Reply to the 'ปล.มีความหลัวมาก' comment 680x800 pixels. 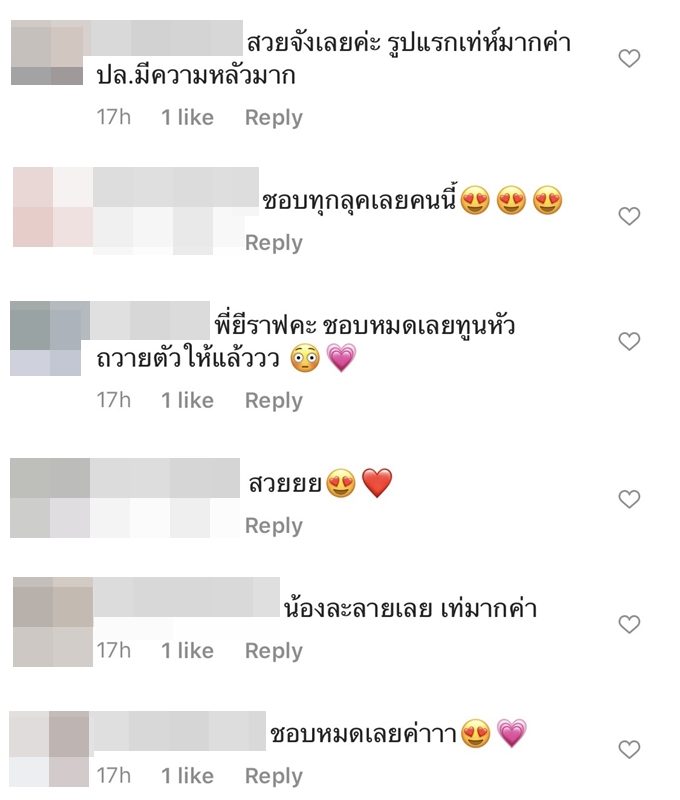point(274,118)
